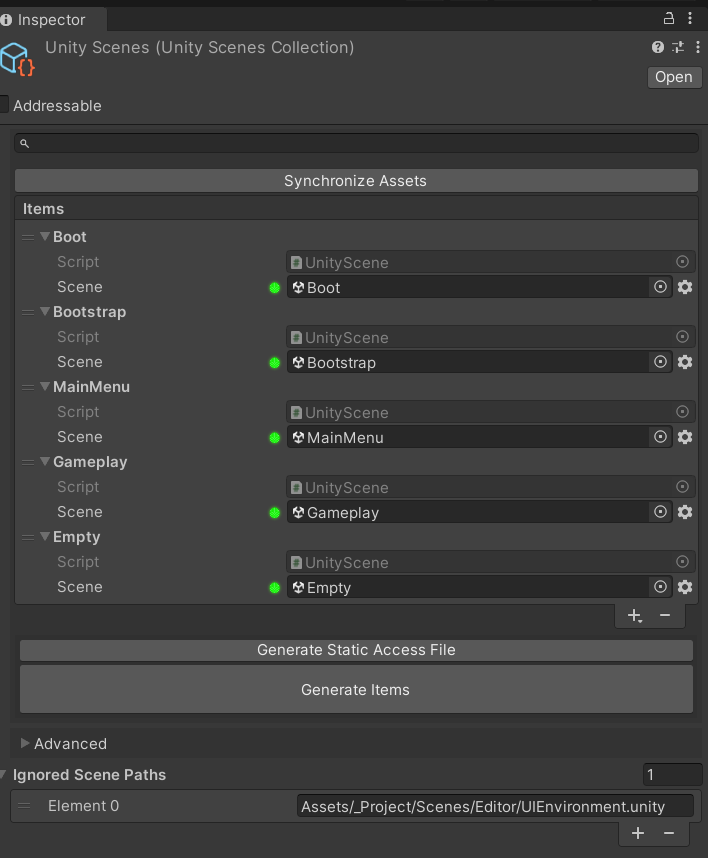This screenshot has height=858, width=708.
Task: Click the object picker circle for the Boot scene
Action: [x=660, y=287]
